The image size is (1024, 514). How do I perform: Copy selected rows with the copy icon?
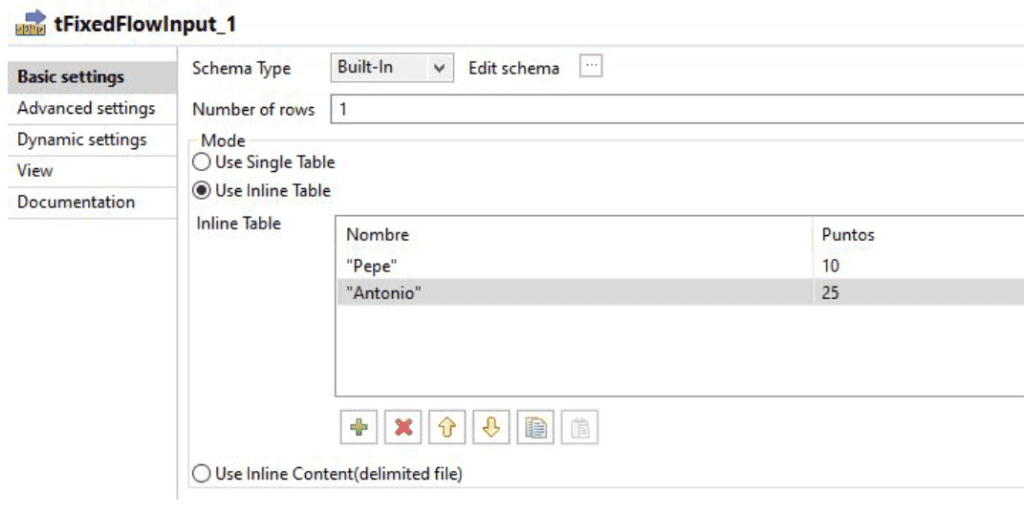(536, 428)
